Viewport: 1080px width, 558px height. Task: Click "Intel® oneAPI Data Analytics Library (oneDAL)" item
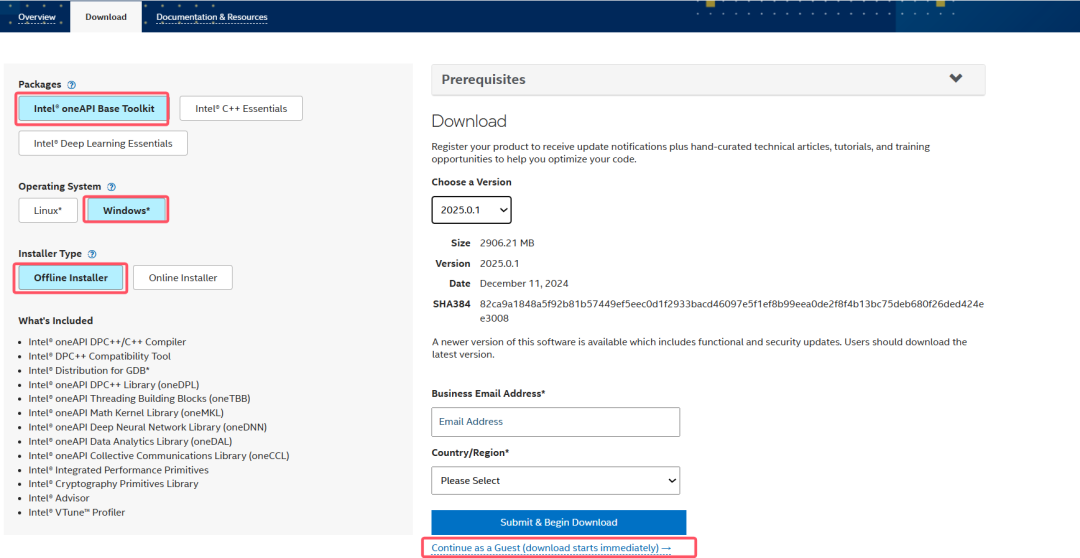pyautogui.click(x=130, y=441)
